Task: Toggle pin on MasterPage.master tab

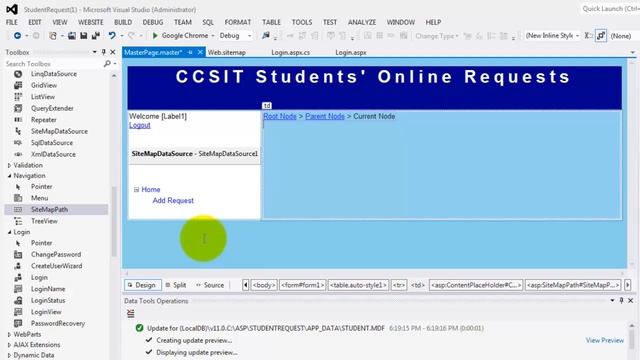Action: point(190,52)
